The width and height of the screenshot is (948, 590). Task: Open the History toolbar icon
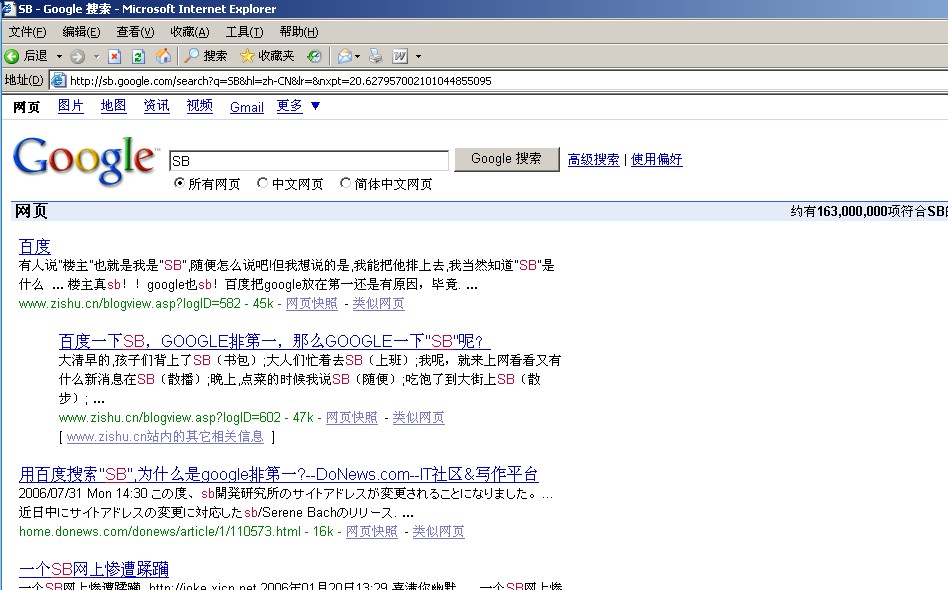pos(314,56)
